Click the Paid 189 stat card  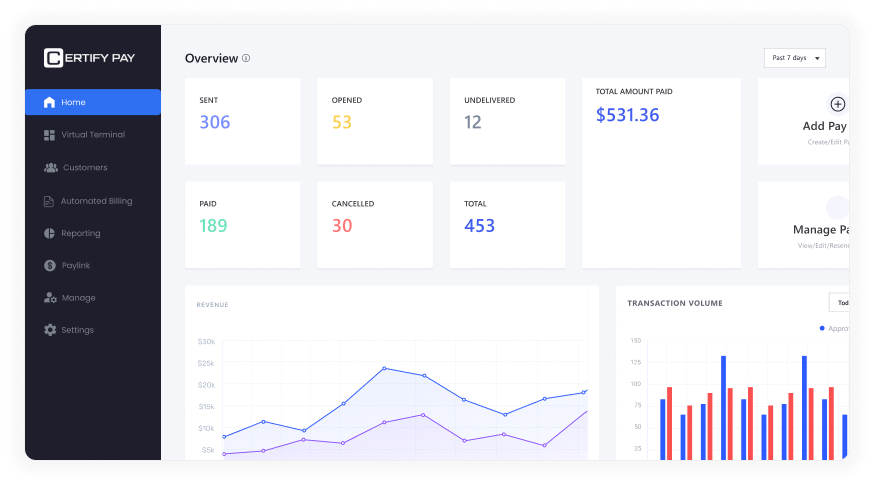pos(242,224)
